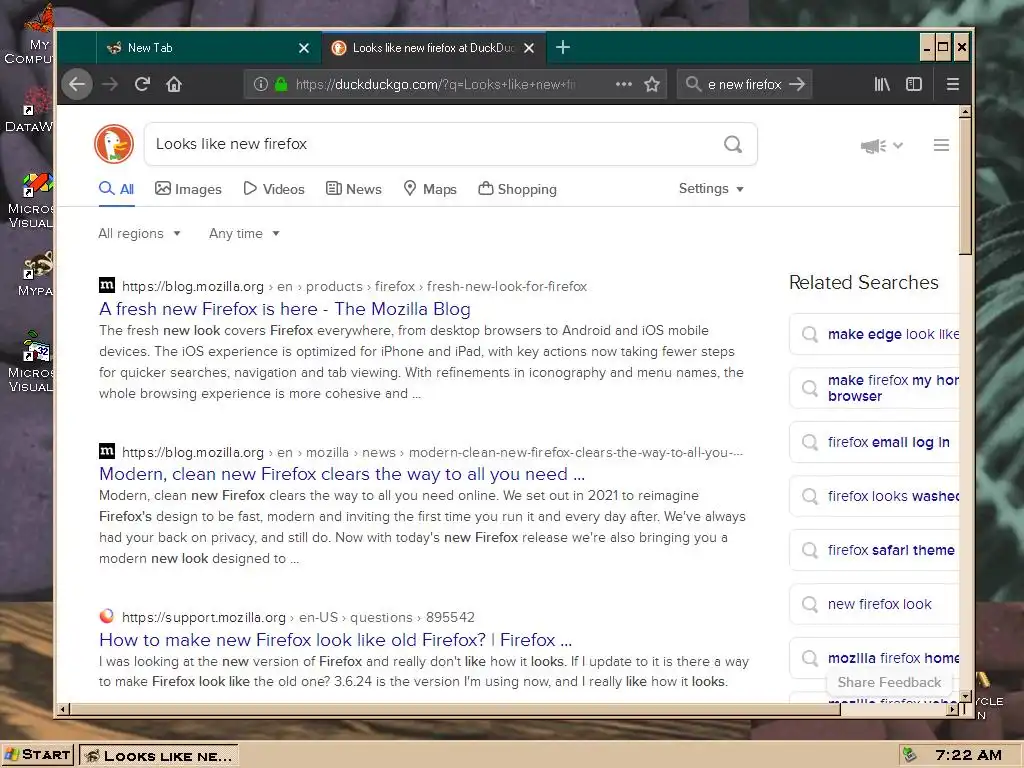Open the DuckDuckGo megaphone menu

click(x=882, y=146)
